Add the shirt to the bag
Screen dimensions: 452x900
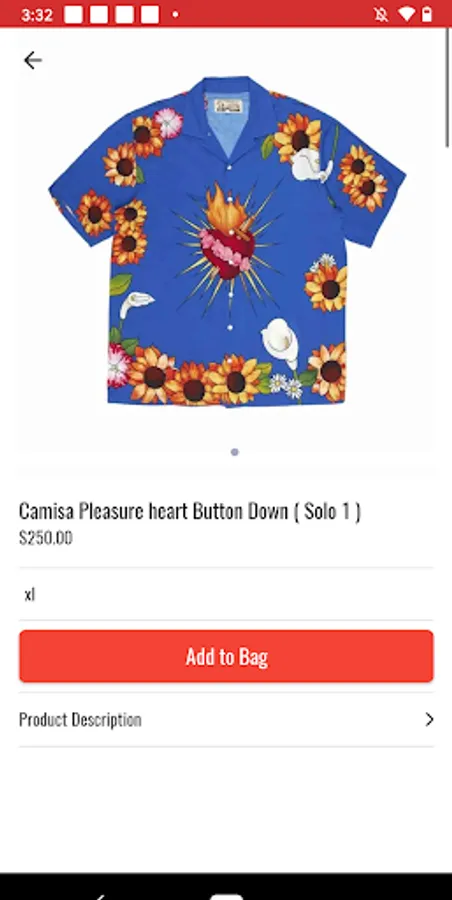point(226,657)
